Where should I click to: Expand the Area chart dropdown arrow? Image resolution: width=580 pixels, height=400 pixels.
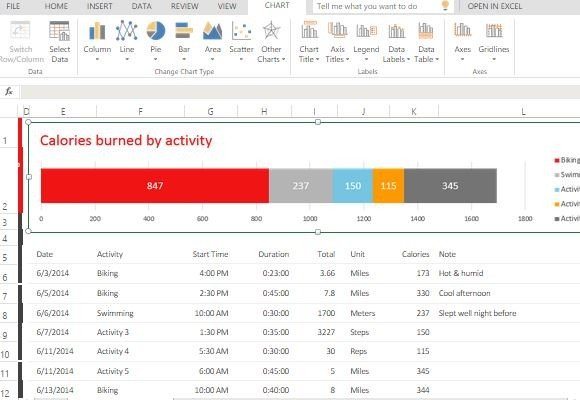[213, 59]
